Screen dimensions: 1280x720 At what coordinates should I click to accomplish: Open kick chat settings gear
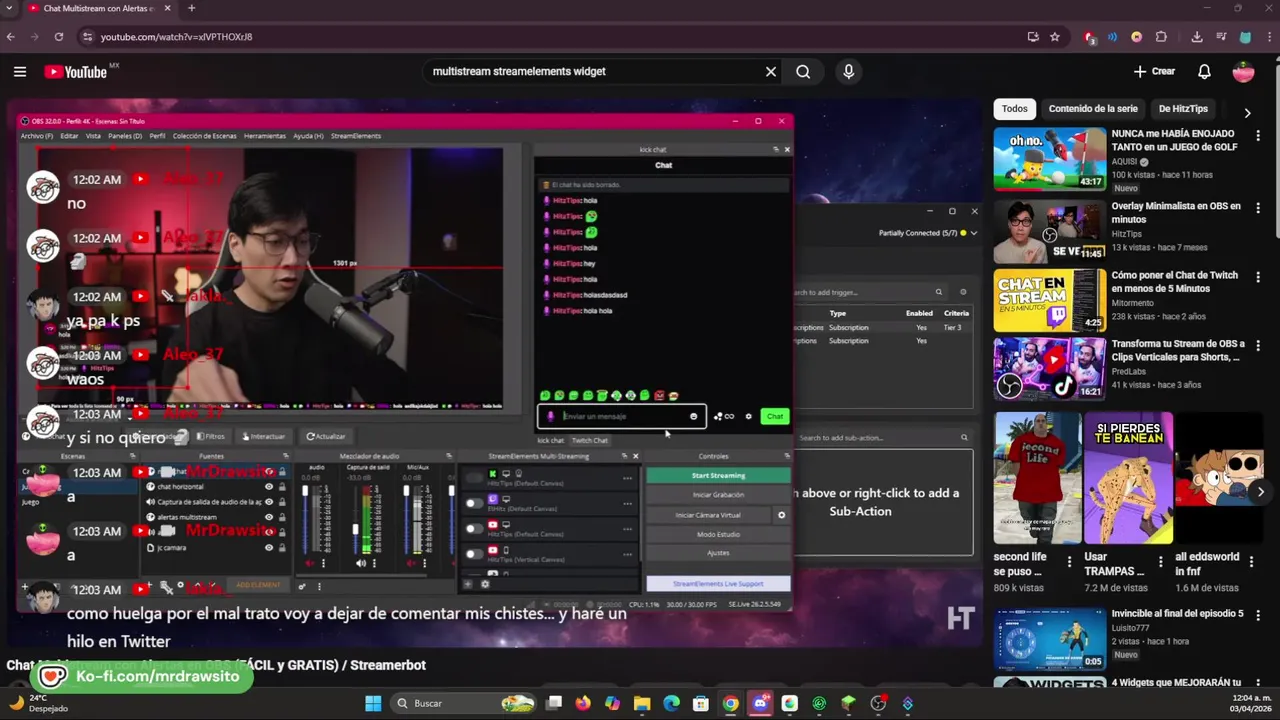[748, 416]
